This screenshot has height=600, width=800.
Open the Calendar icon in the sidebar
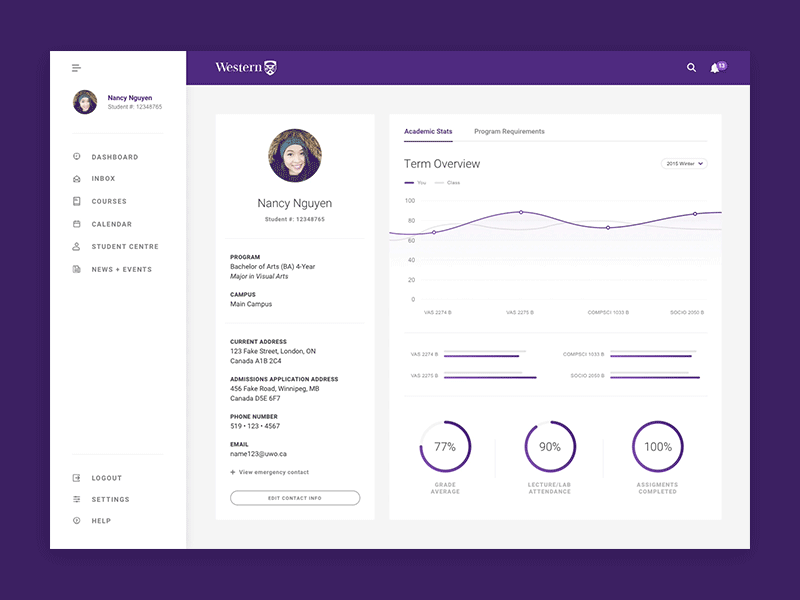tap(77, 224)
